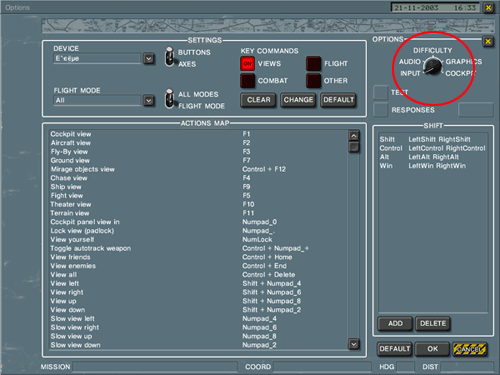Select INPUT on the options dial

(410, 73)
